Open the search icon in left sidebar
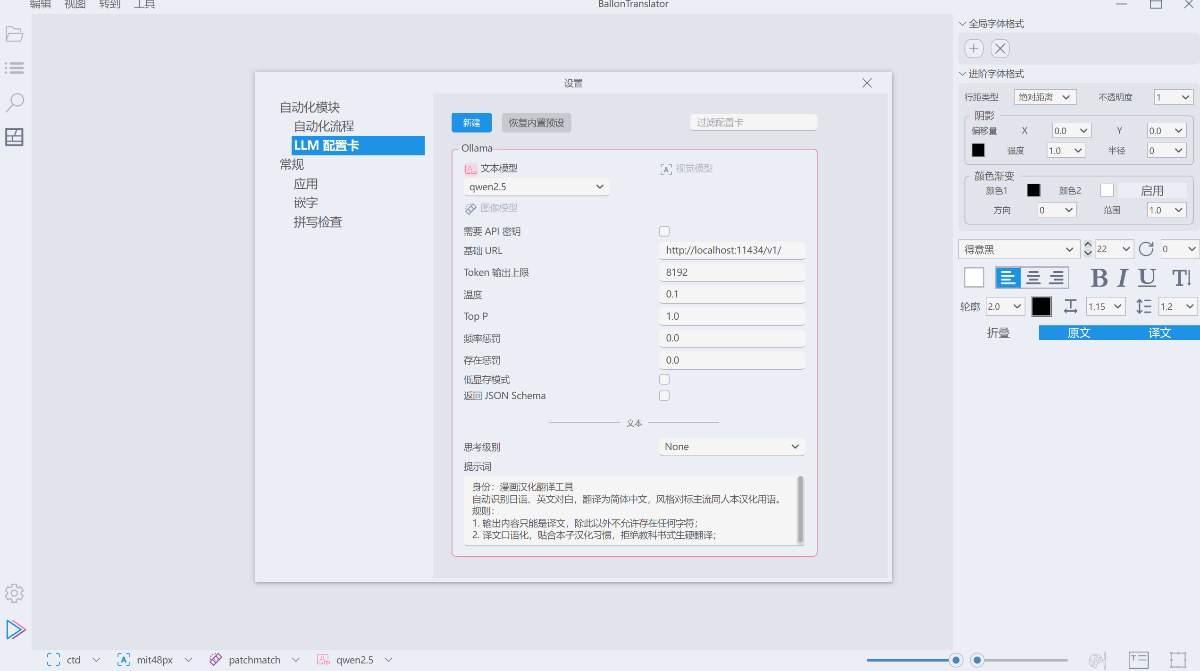This screenshot has width=1200, height=671. coord(14,102)
